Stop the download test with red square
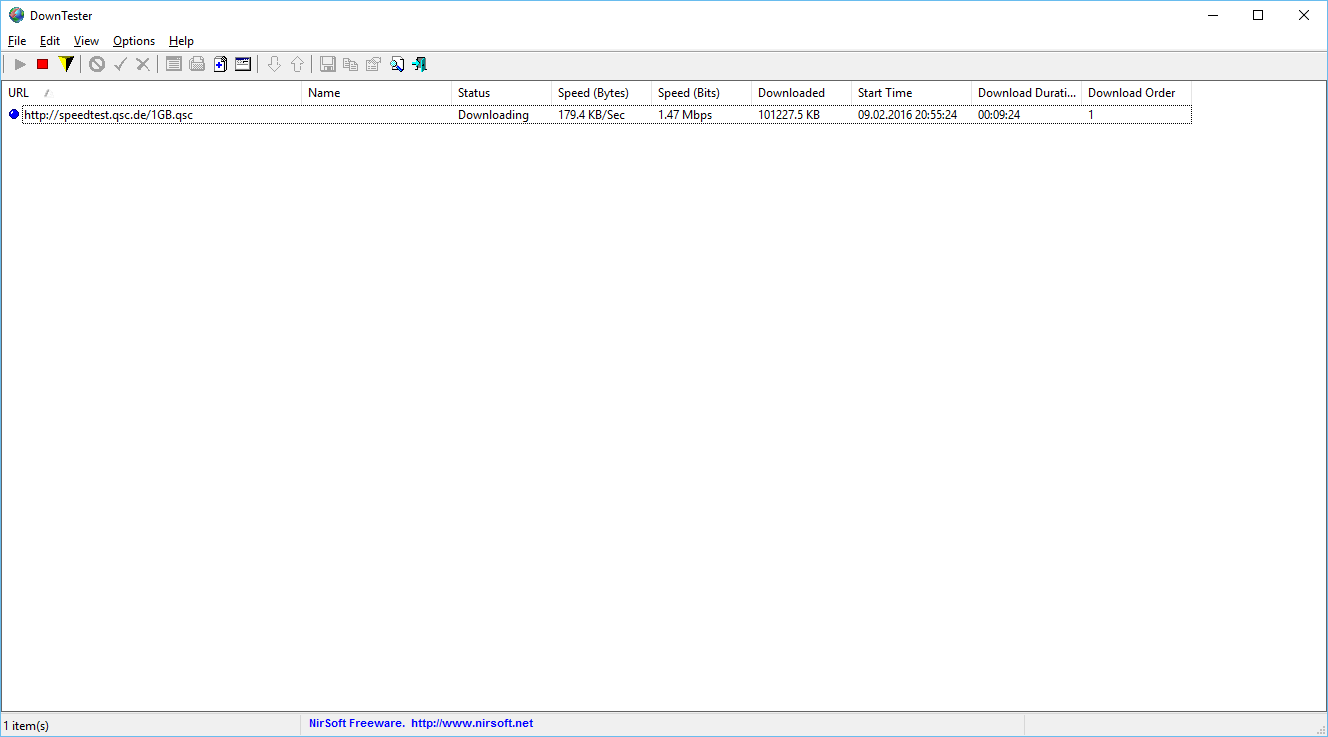This screenshot has width=1328, height=737. pyautogui.click(x=42, y=64)
